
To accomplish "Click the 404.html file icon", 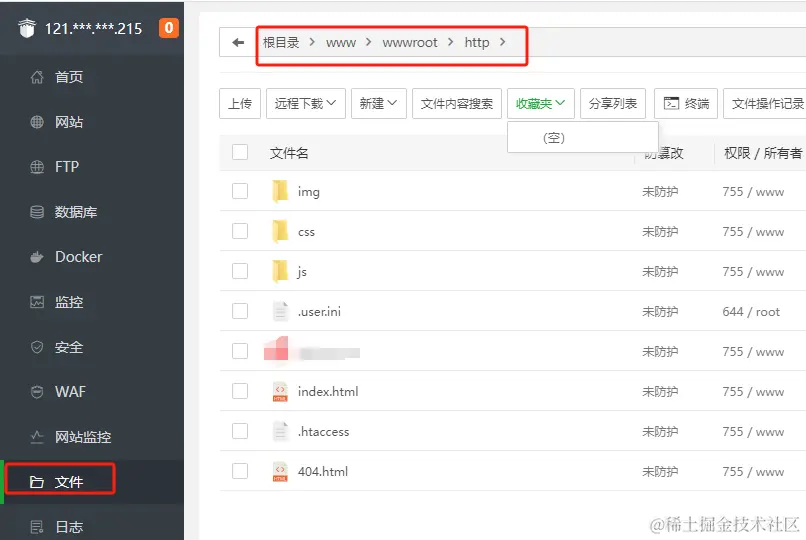I will coord(280,471).
